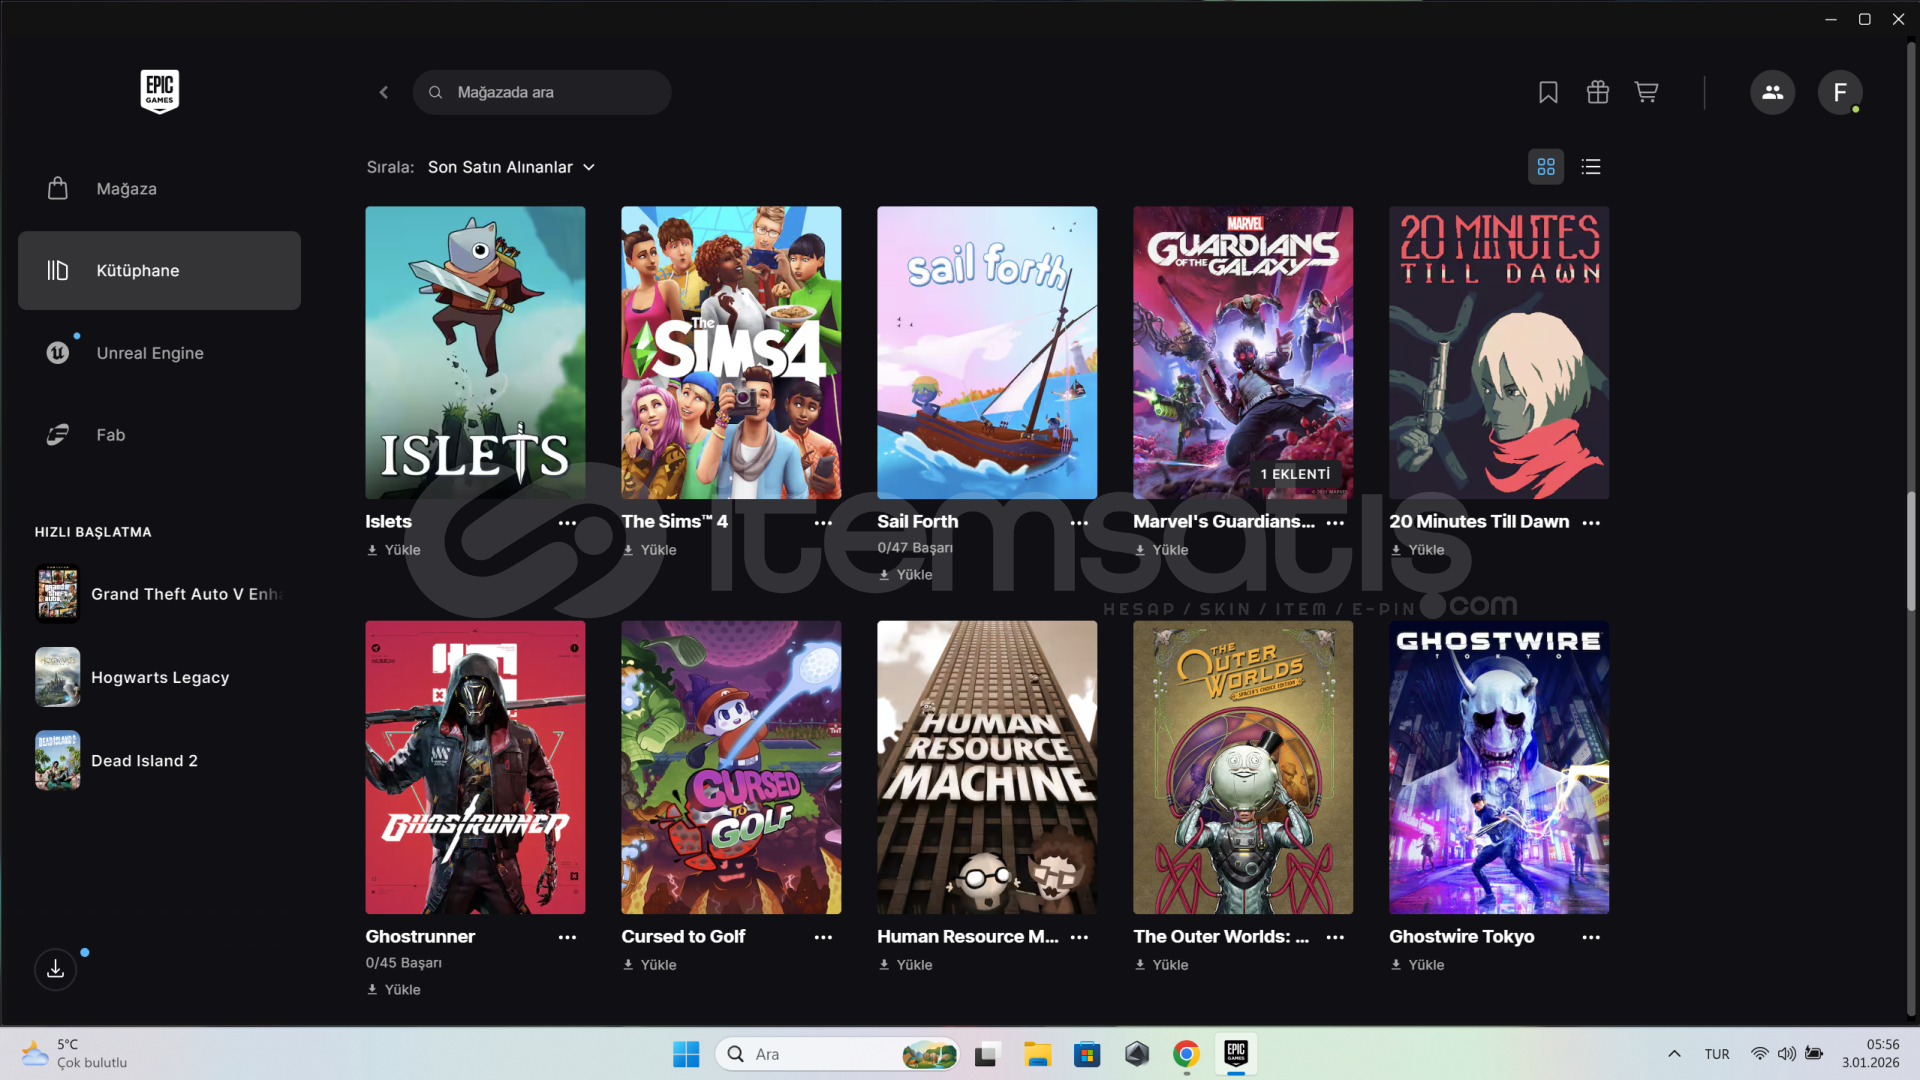The image size is (1920, 1080).
Task: Open the shopping cart
Action: point(1646,92)
